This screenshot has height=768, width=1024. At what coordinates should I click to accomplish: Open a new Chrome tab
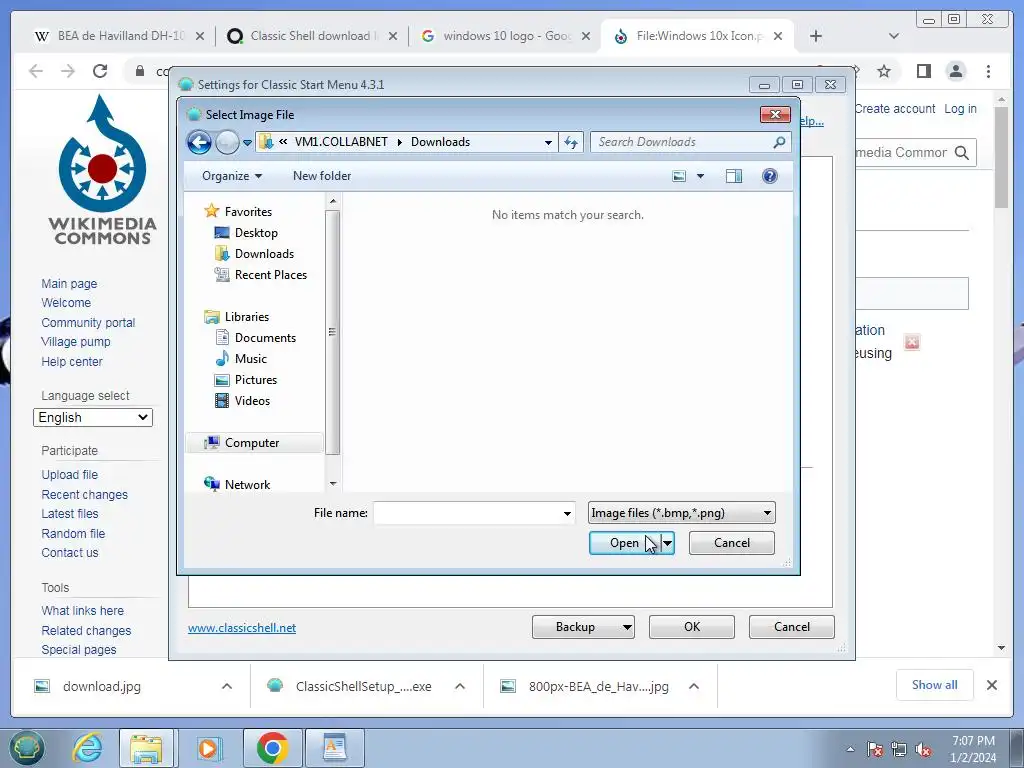(x=816, y=37)
